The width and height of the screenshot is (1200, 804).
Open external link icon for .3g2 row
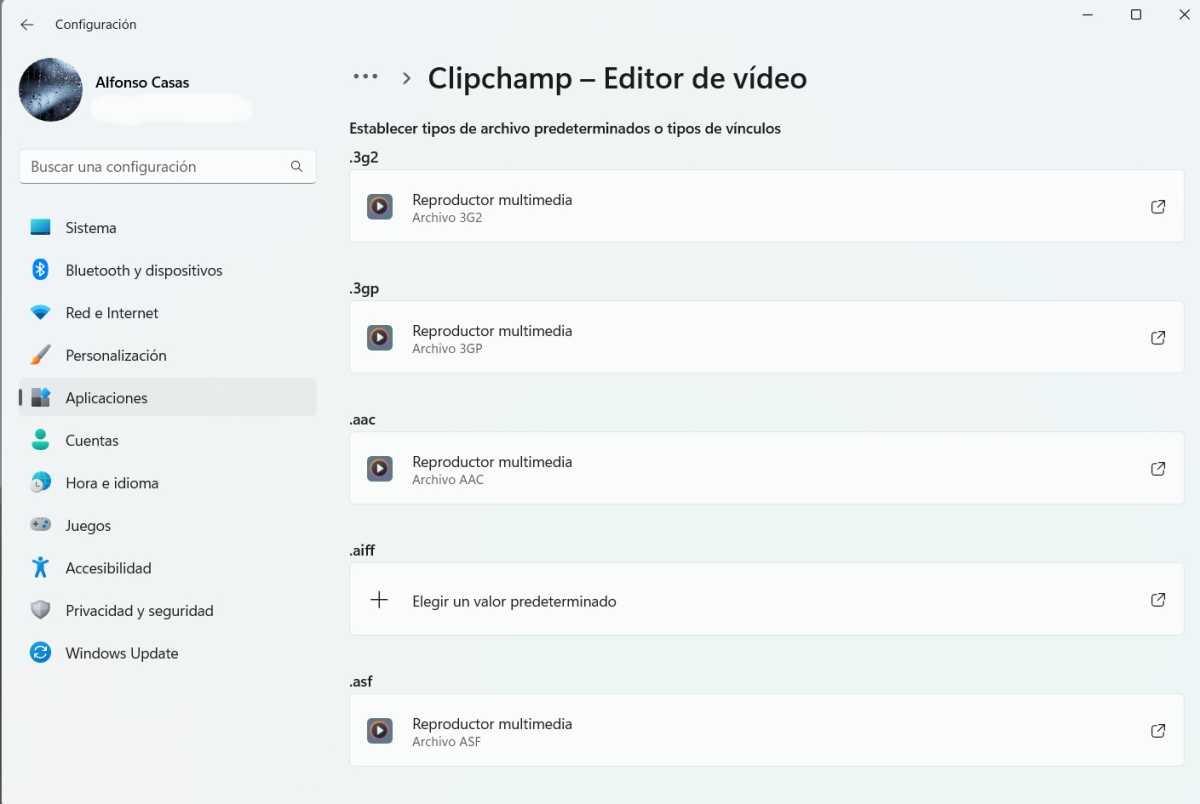(x=1158, y=207)
